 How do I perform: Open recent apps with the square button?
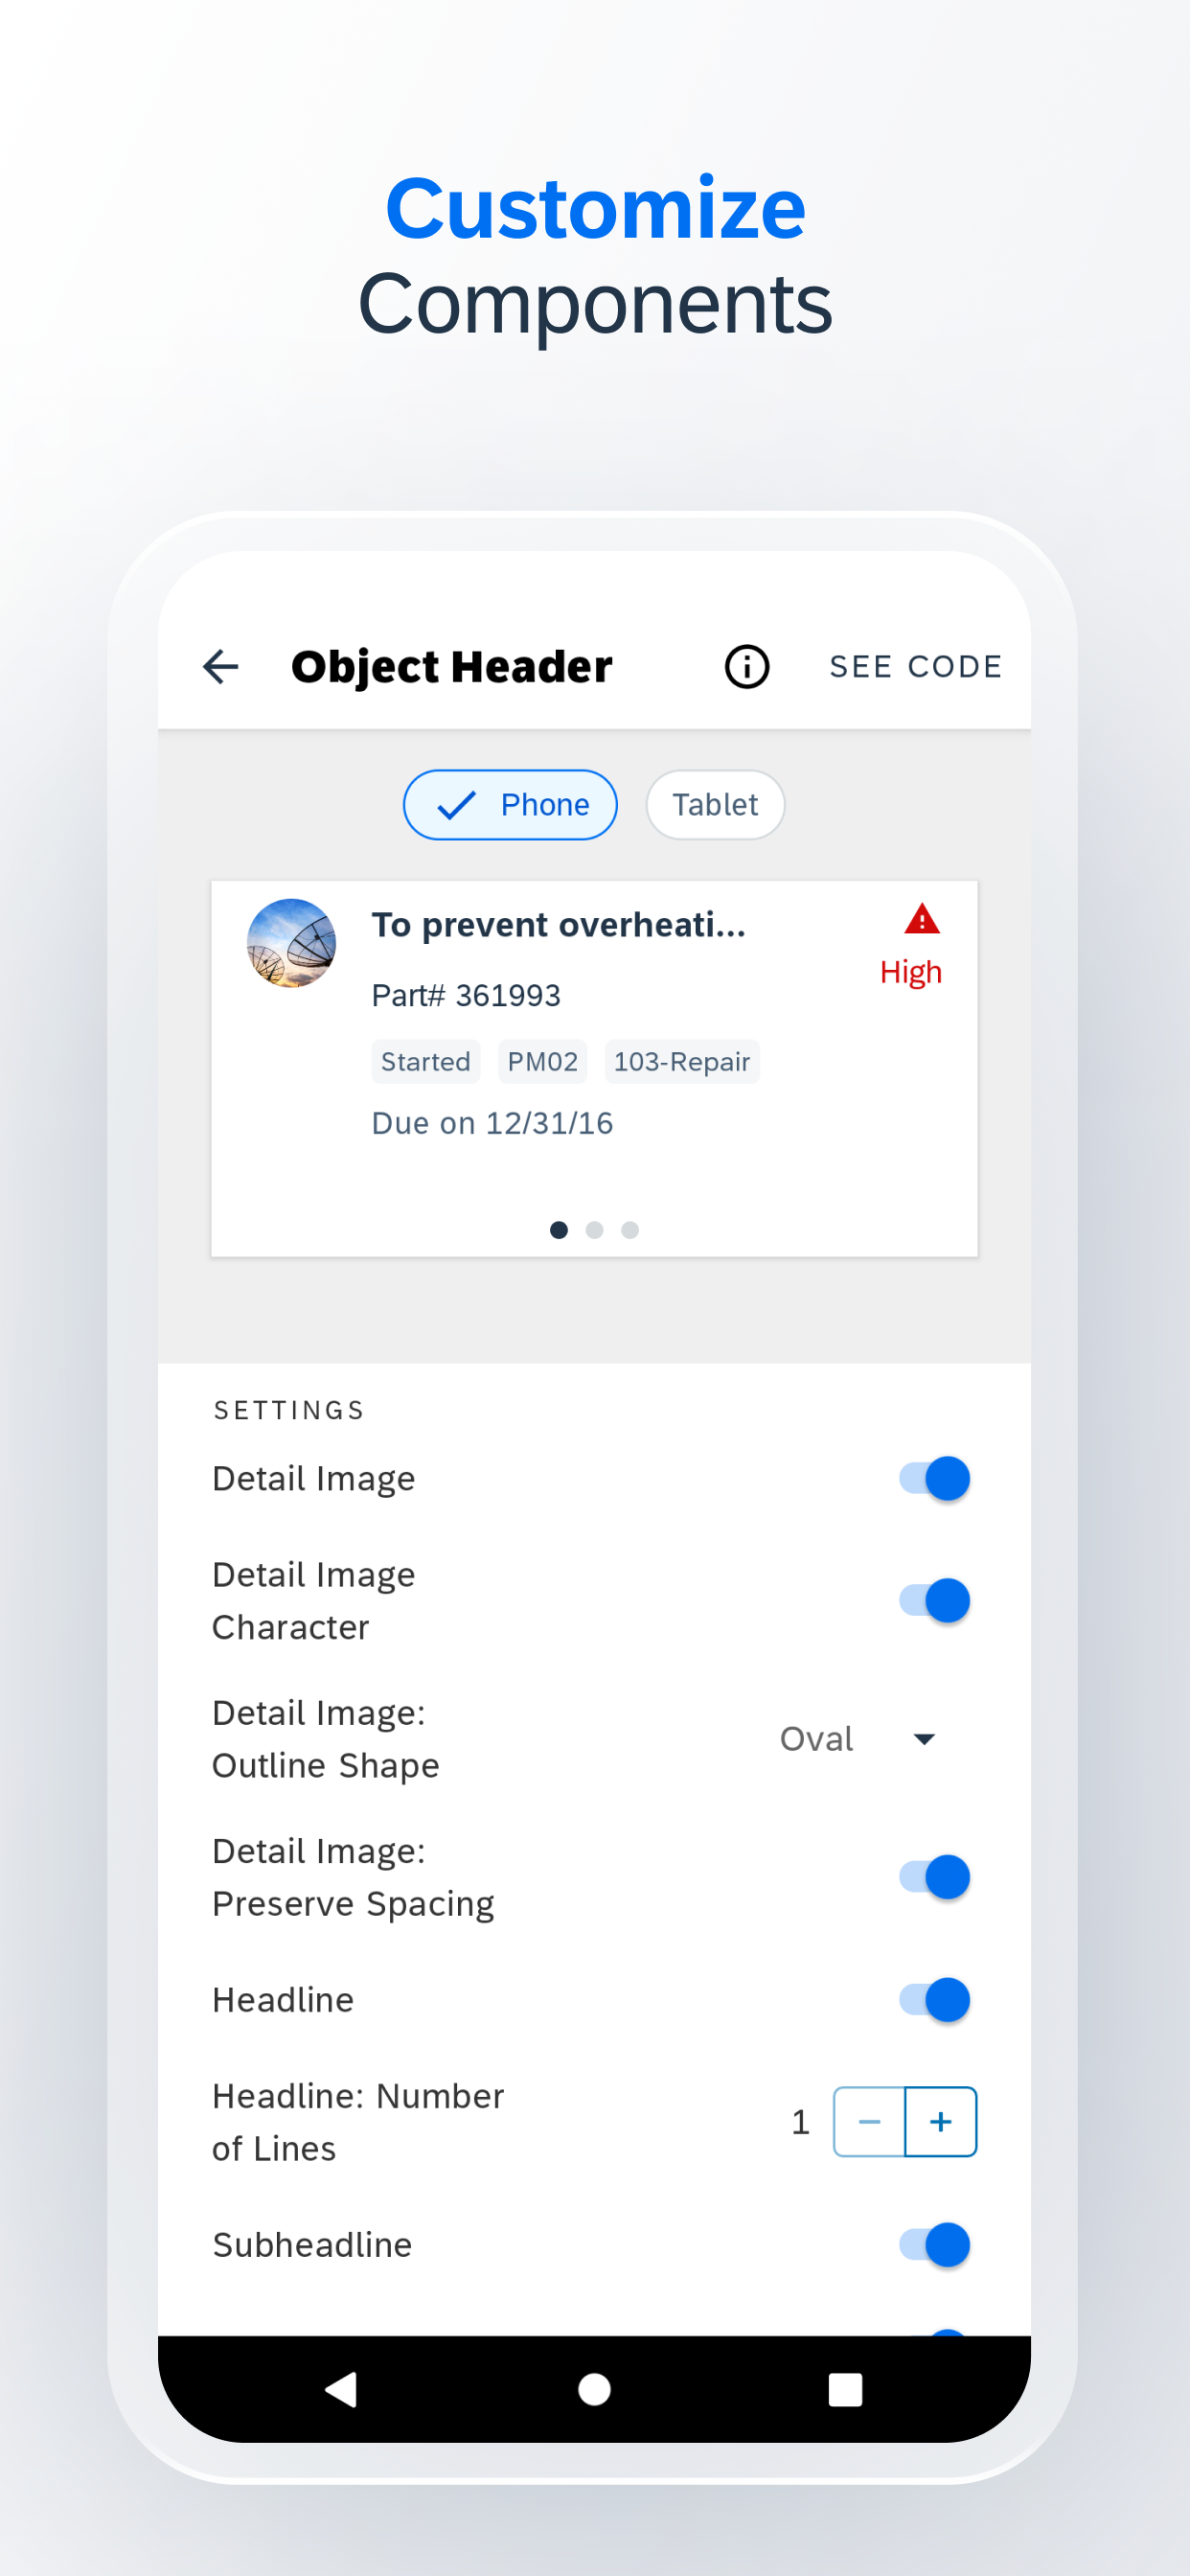click(x=845, y=2389)
